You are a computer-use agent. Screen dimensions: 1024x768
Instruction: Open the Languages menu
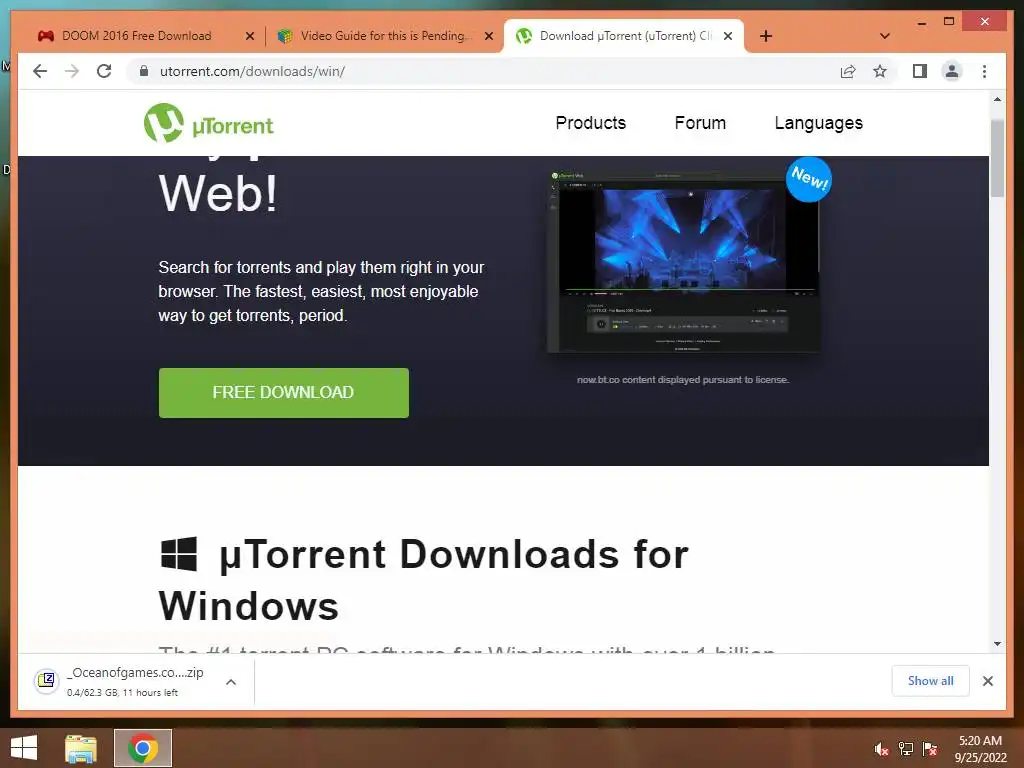click(818, 123)
